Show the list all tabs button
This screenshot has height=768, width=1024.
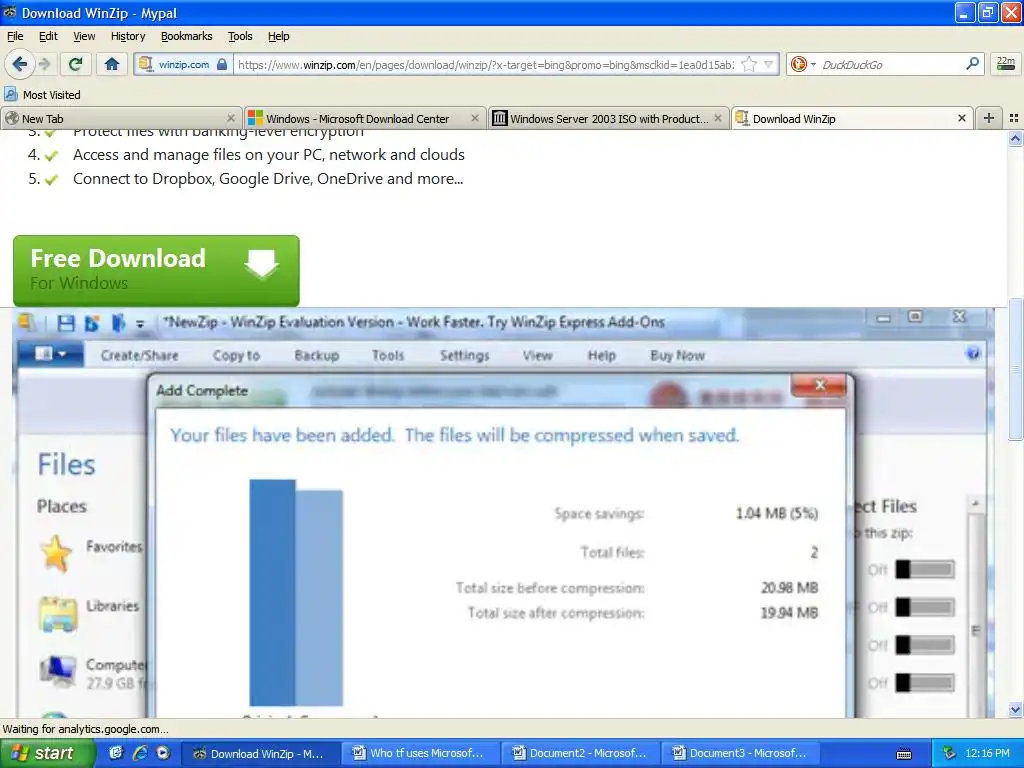click(x=1014, y=118)
